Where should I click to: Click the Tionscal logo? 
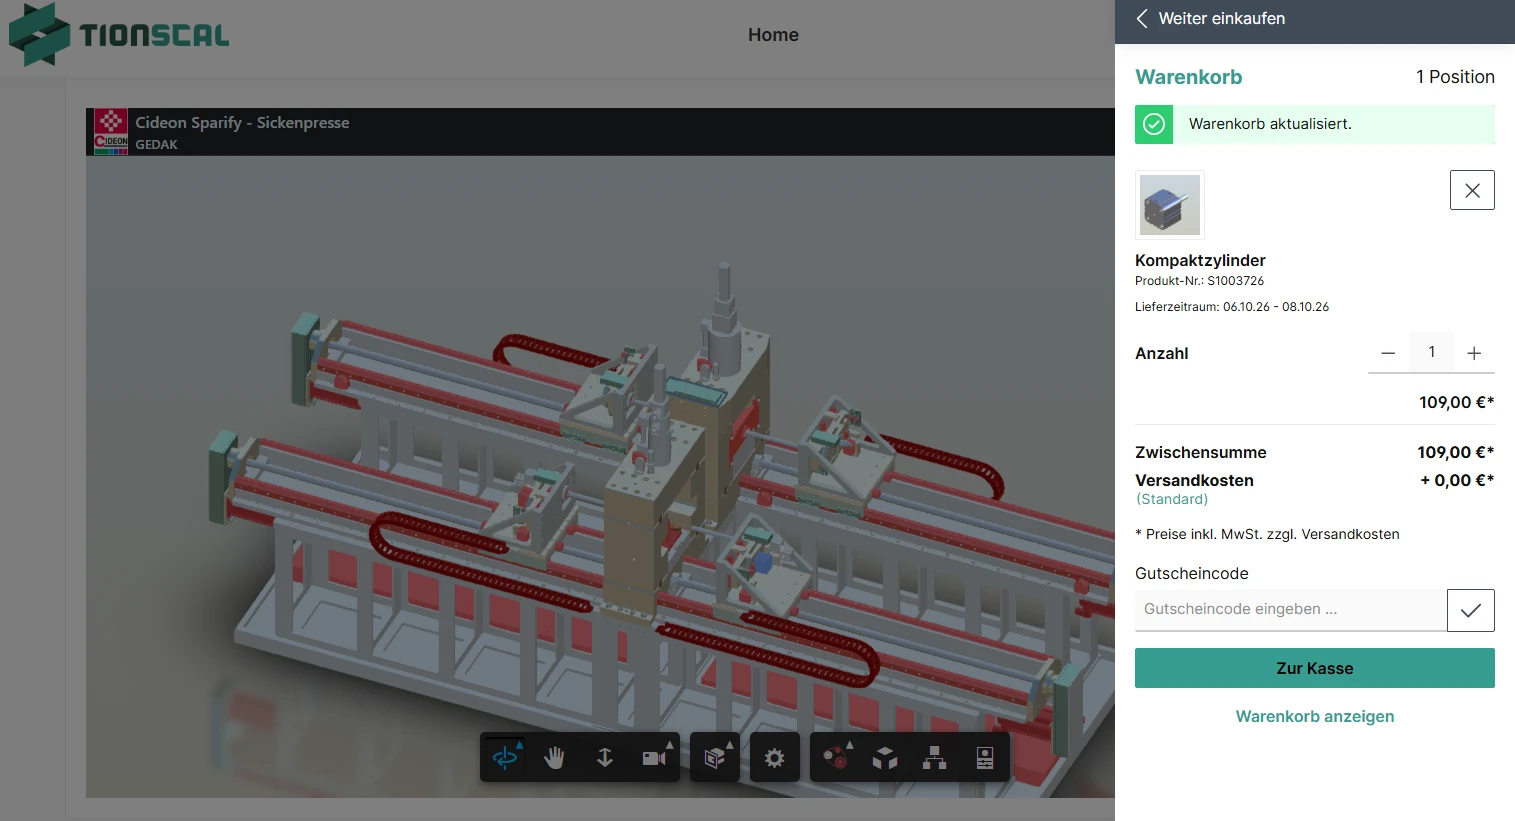[119, 35]
